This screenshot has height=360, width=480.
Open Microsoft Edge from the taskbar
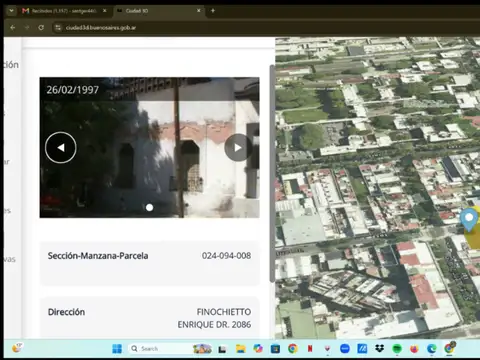(432, 349)
